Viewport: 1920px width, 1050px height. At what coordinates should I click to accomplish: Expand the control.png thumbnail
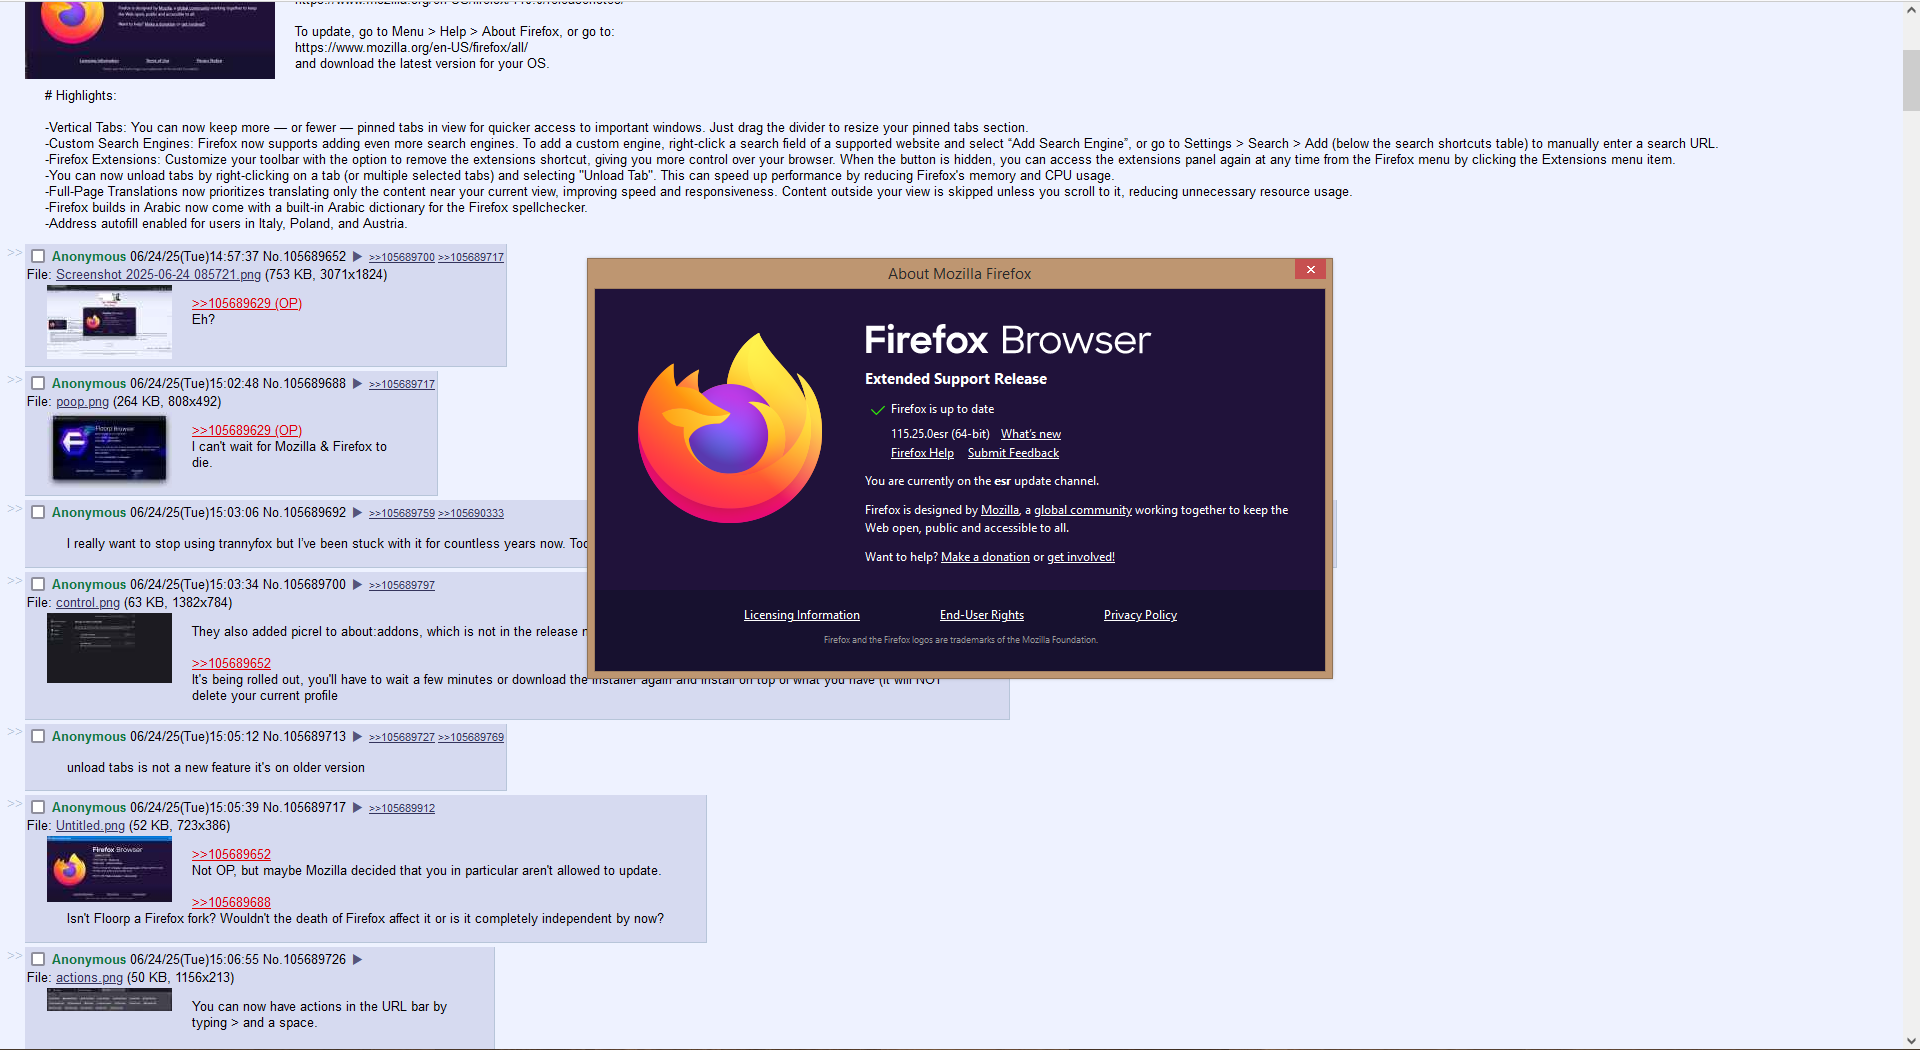tap(109, 648)
